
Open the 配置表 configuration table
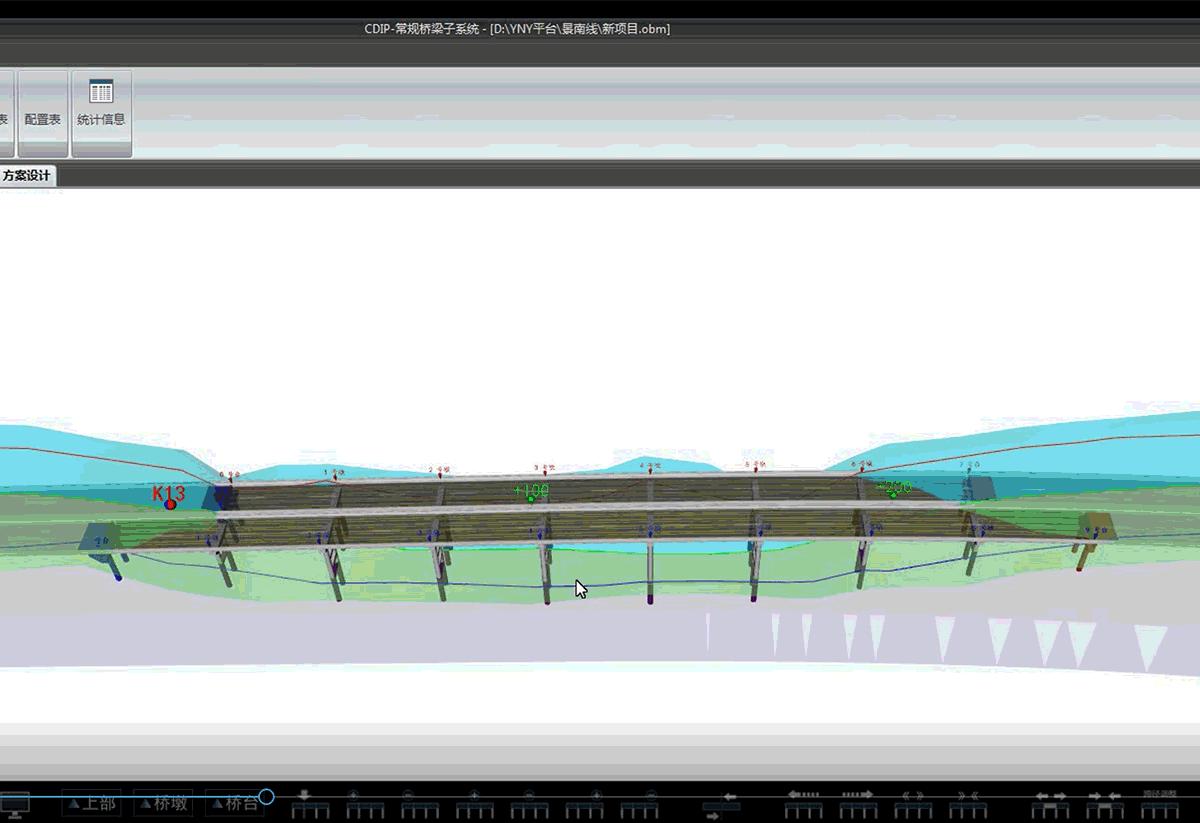point(43,113)
